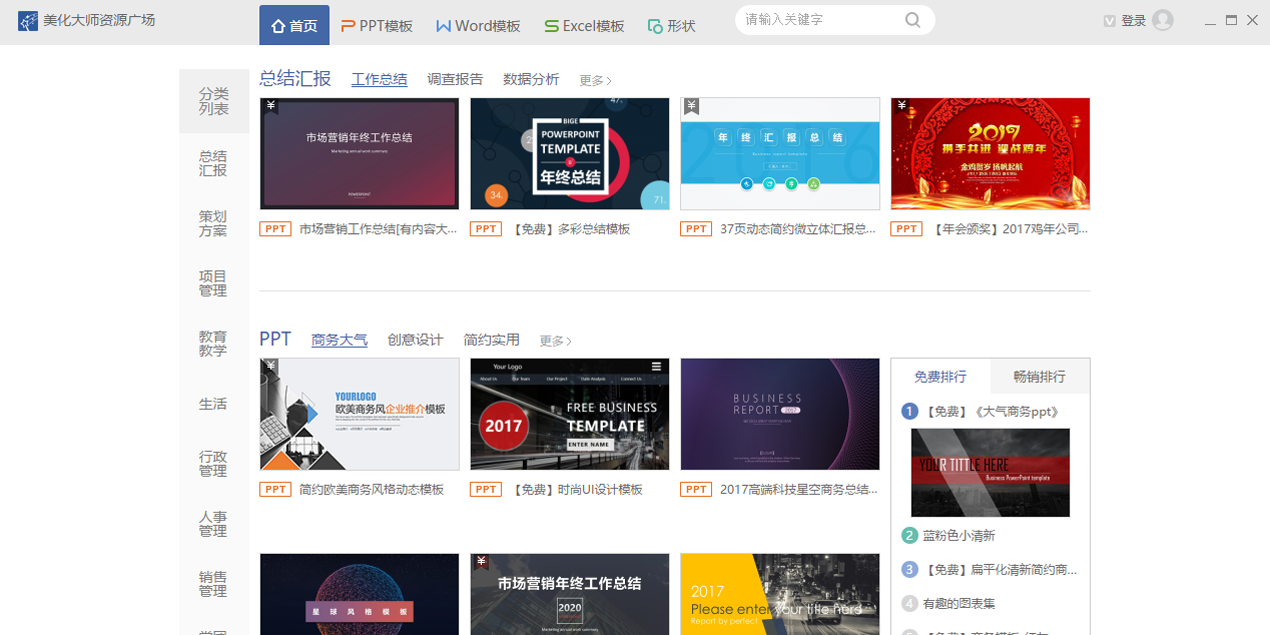
Task: Open yellow 2017 Please enter title thumbnail
Action: 780,594
